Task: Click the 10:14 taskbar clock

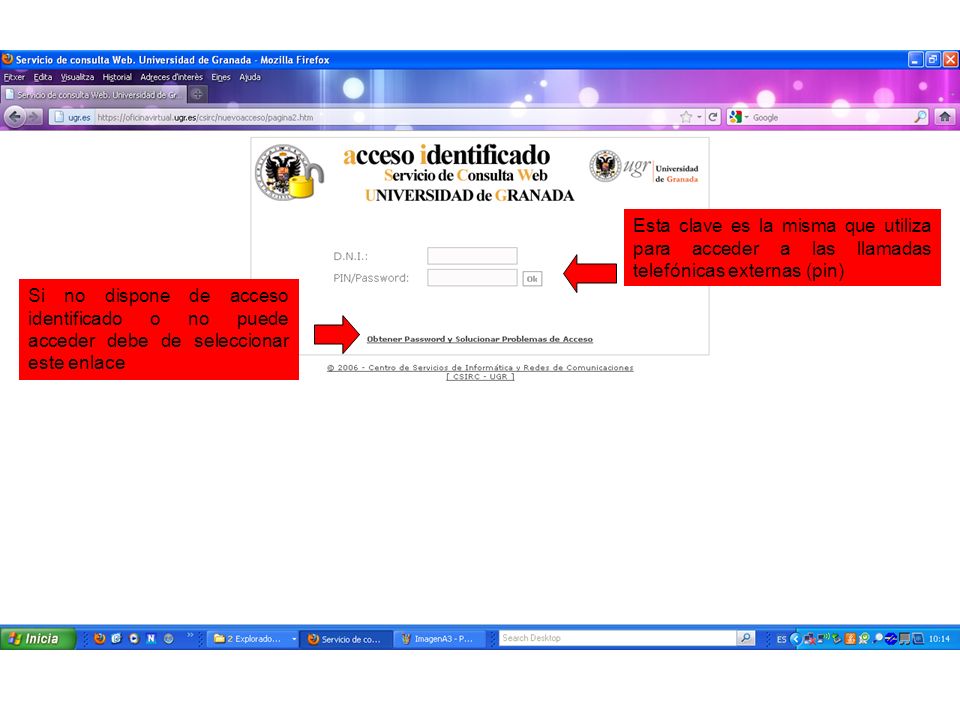Action: [939, 639]
